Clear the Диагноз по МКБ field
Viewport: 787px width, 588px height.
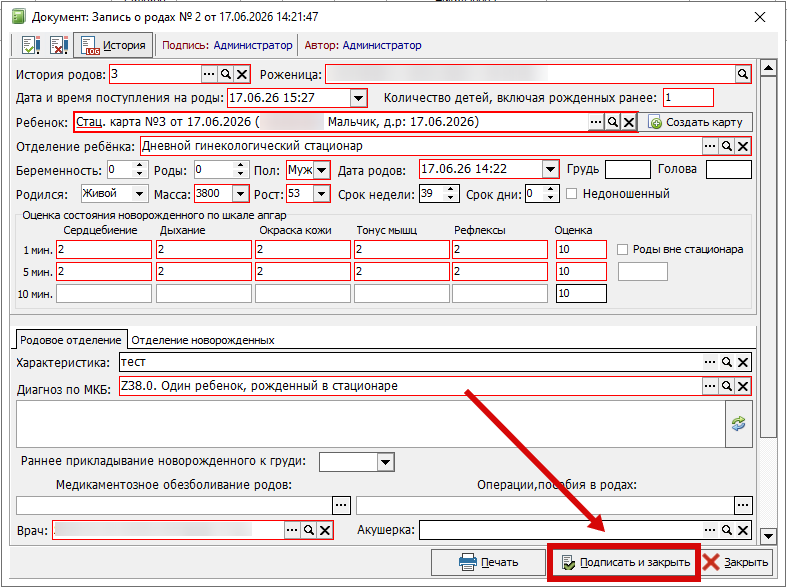pos(743,386)
